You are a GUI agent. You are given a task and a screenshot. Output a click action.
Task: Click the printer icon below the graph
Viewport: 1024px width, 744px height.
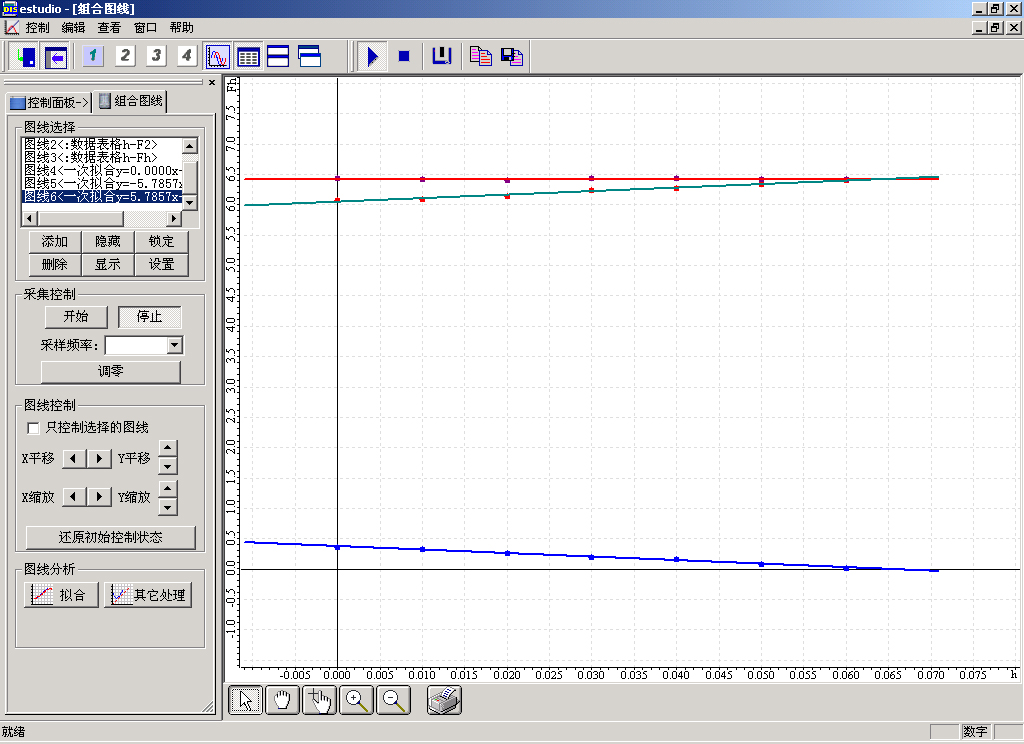coord(444,701)
